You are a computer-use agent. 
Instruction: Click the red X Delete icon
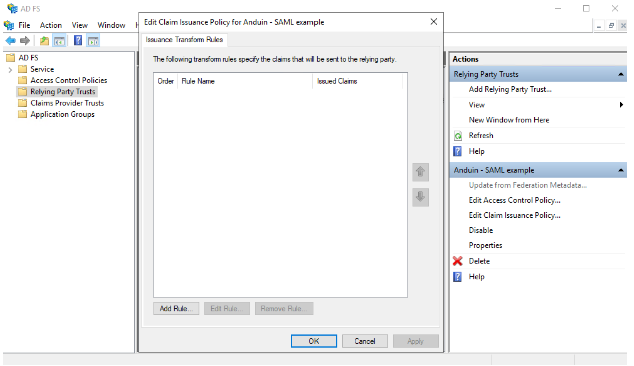point(458,261)
